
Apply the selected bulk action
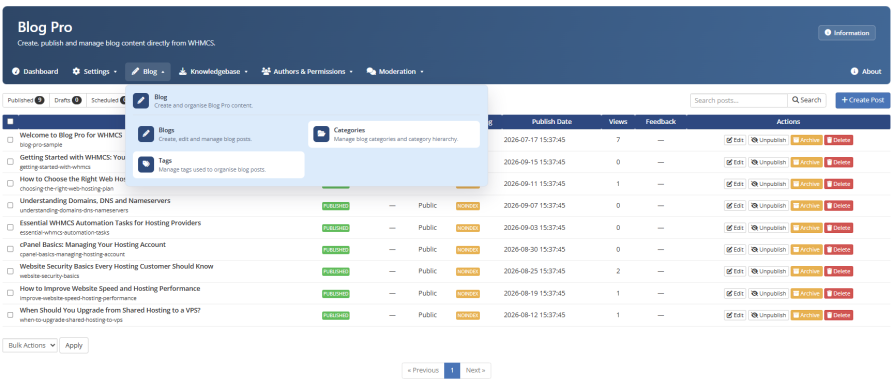click(74, 345)
